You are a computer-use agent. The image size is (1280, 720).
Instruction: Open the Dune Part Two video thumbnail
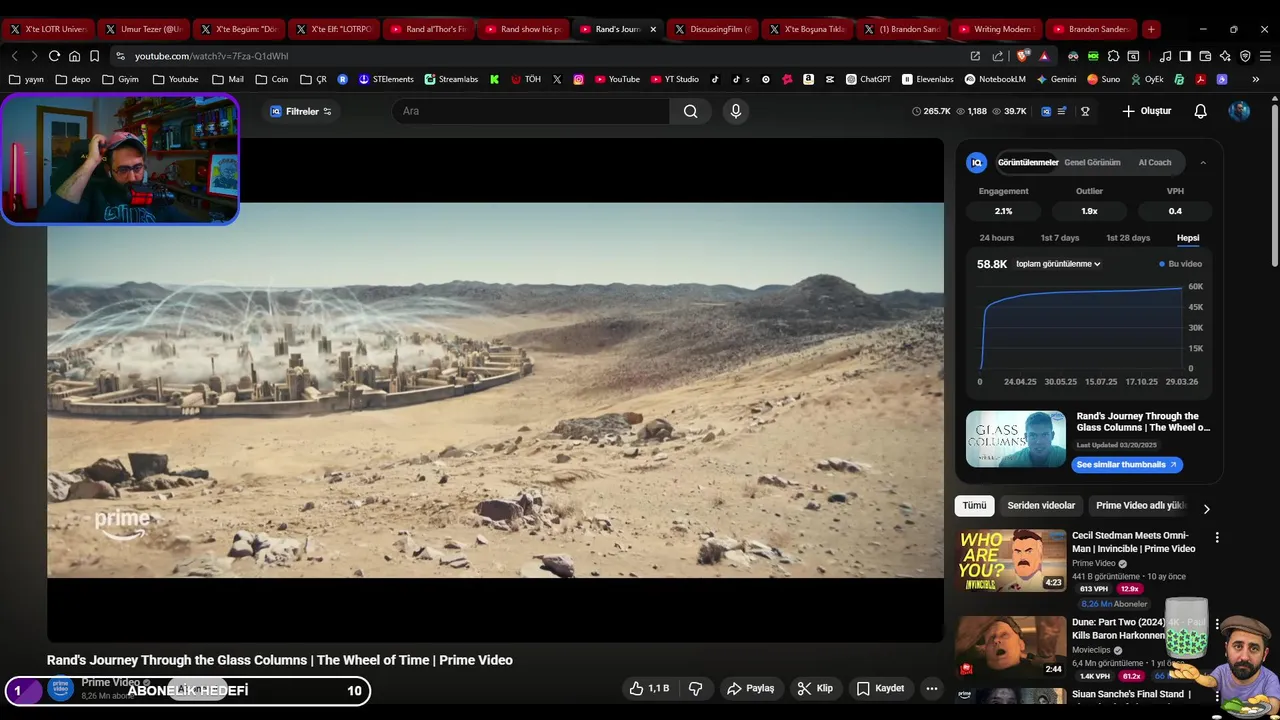pyautogui.click(x=1010, y=646)
